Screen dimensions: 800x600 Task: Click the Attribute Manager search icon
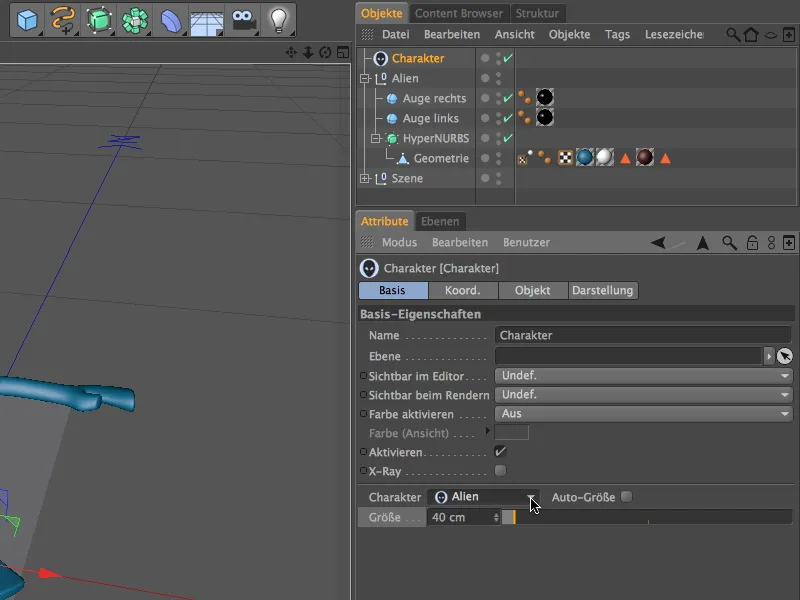click(730, 243)
